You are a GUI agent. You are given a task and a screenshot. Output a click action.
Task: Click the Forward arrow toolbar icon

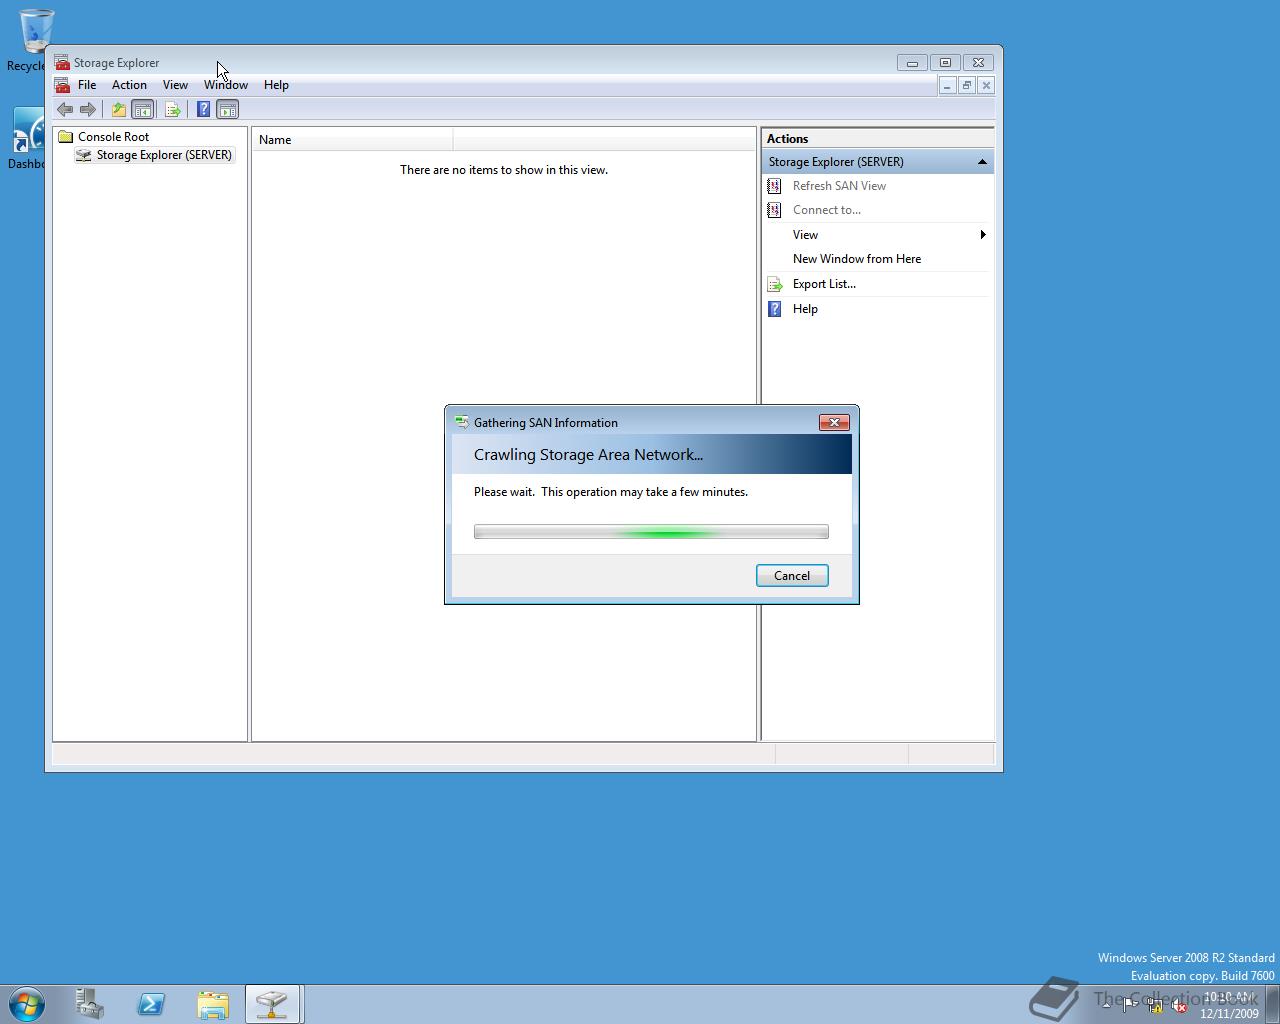pyautogui.click(x=88, y=109)
